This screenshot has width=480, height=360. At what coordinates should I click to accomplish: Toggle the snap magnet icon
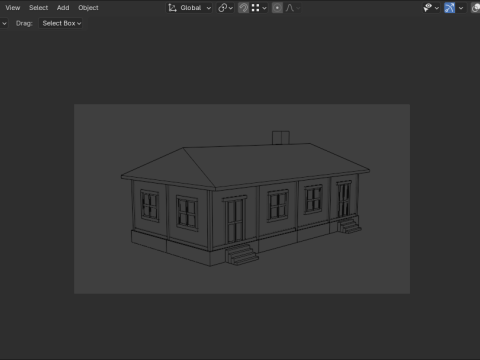click(x=243, y=8)
